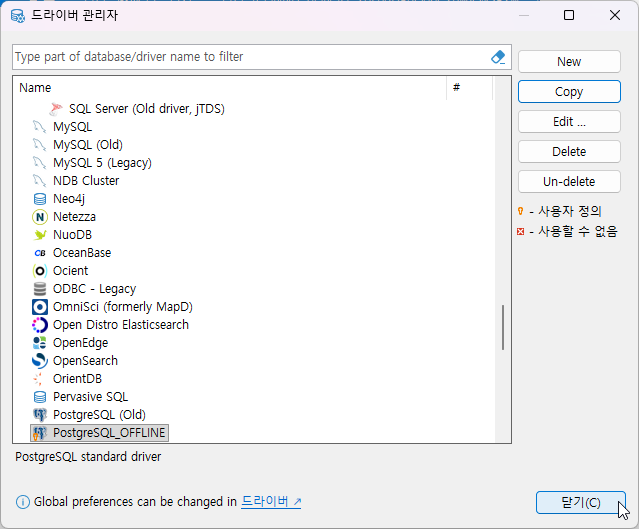
Task: Close the dialog with 닫기(C) button
Action: tap(580, 503)
